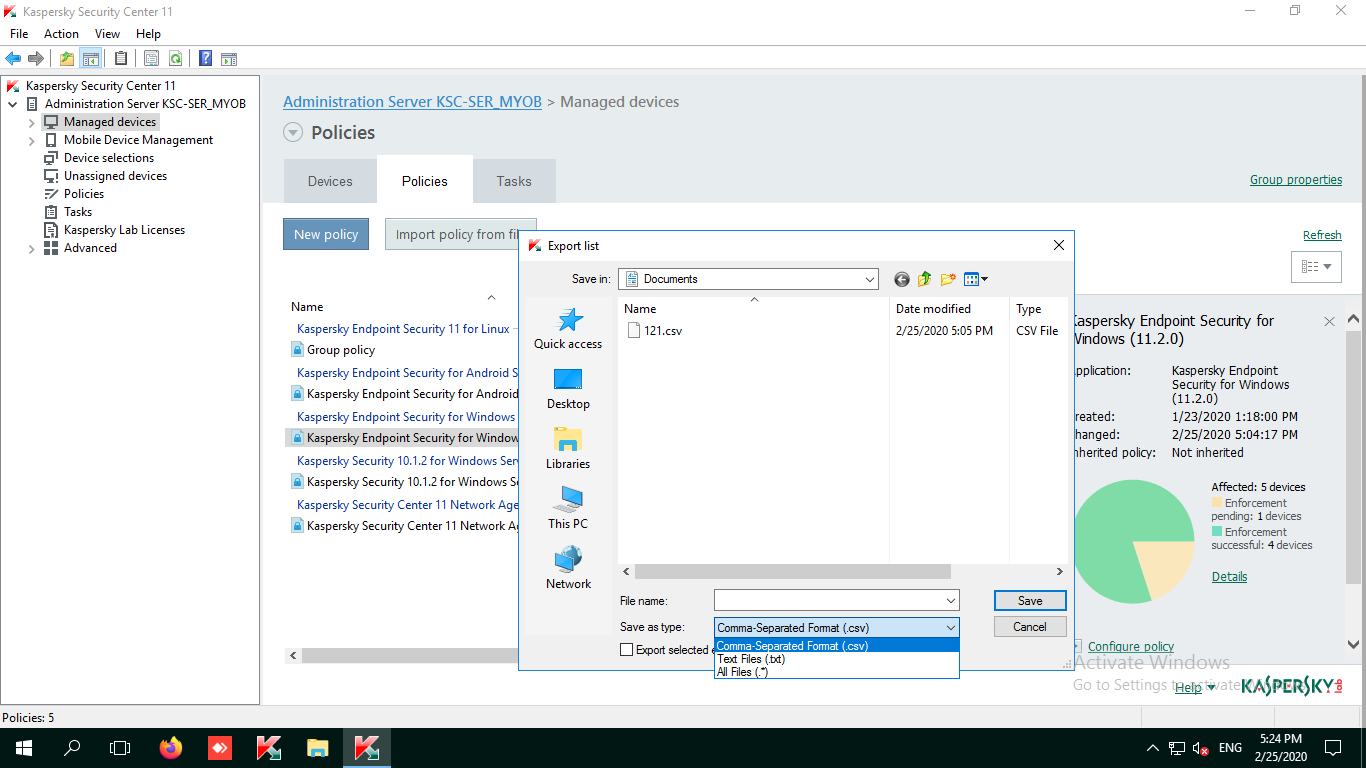This screenshot has height=768, width=1366.
Task: Create a new folder in the dialog
Action: point(947,280)
